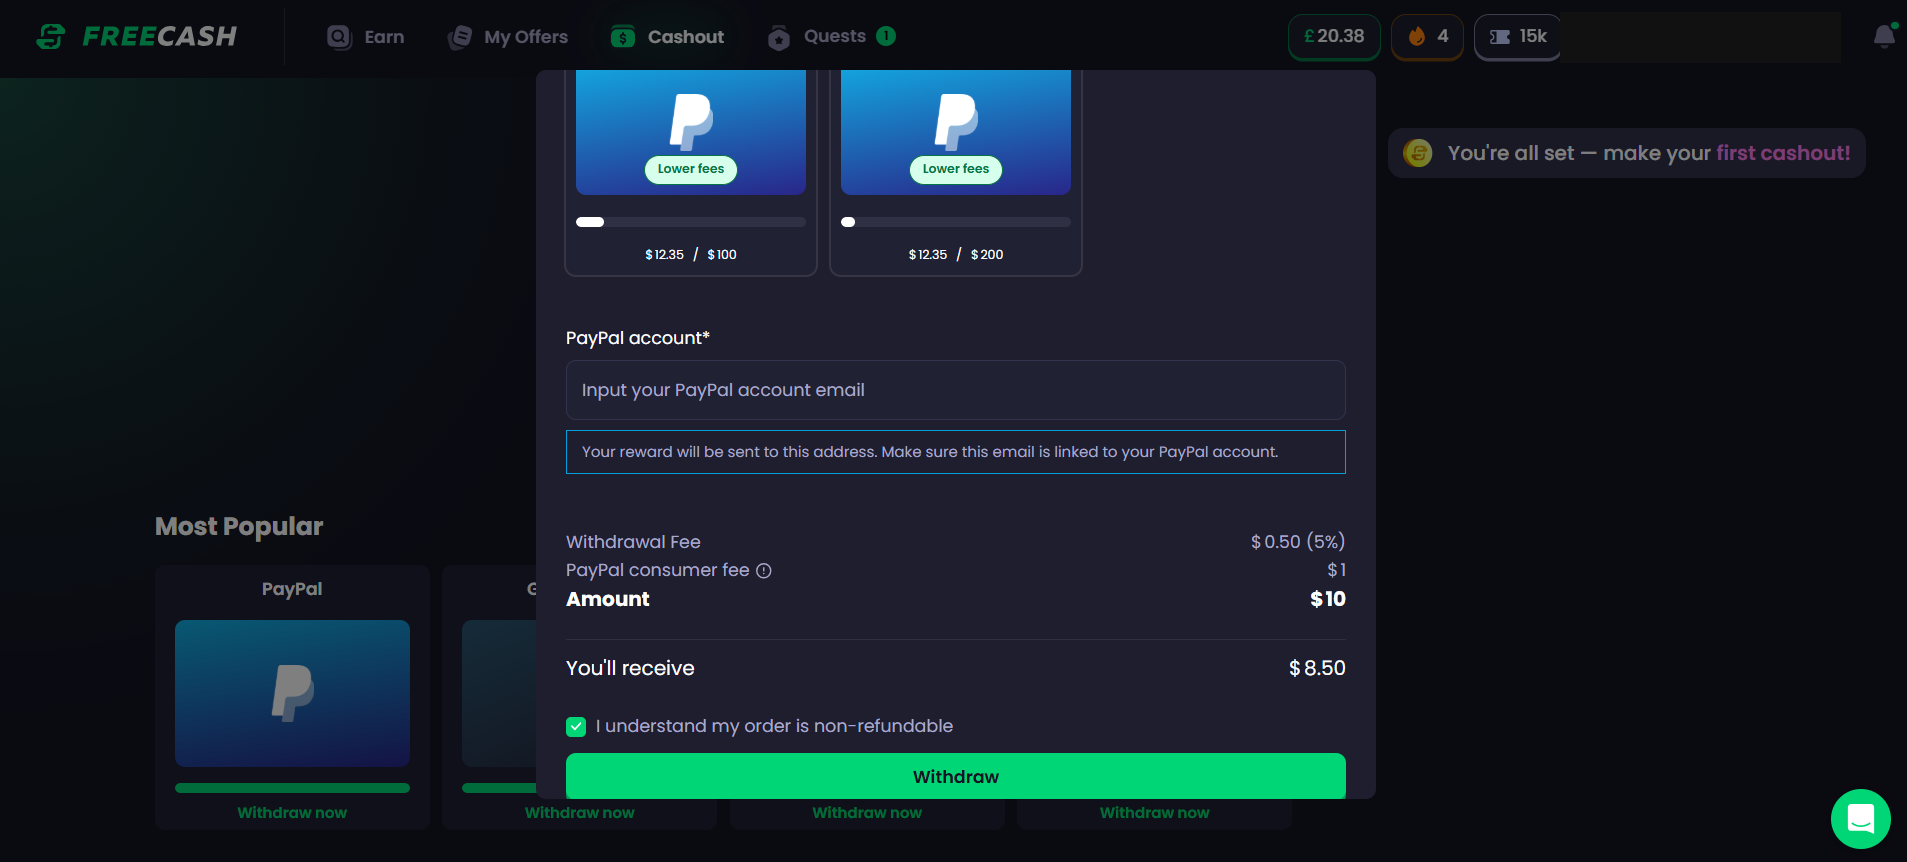Open the £20.38 balance pill
The height and width of the screenshot is (862, 1907).
(1333, 37)
